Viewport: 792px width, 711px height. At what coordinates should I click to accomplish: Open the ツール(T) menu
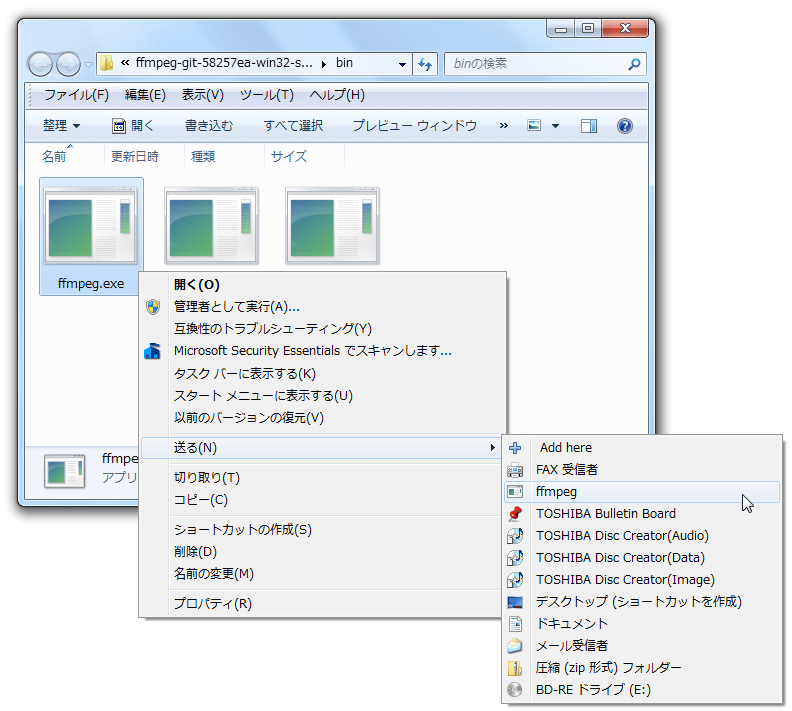[267, 95]
